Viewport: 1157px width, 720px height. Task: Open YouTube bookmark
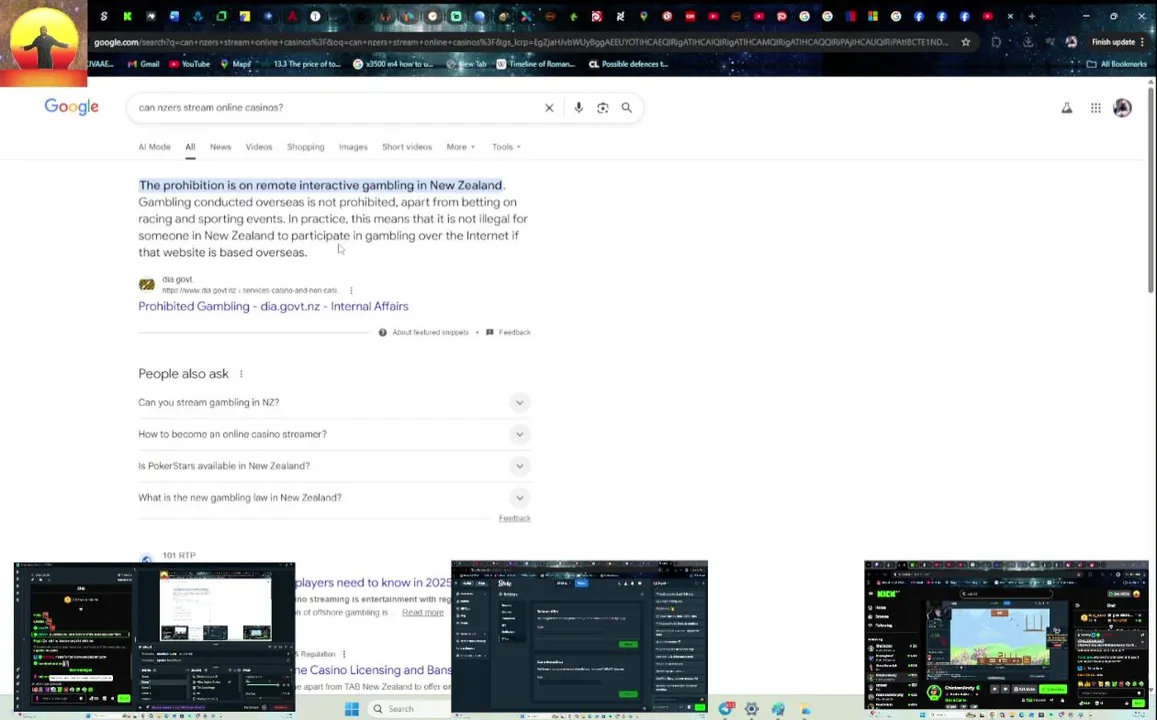click(x=190, y=64)
